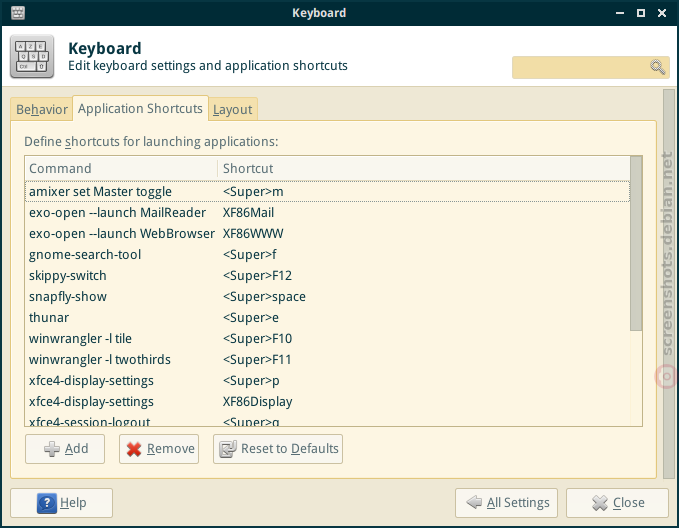The image size is (679, 528).
Task: Minimize the Keyboard window
Action: click(x=620, y=13)
